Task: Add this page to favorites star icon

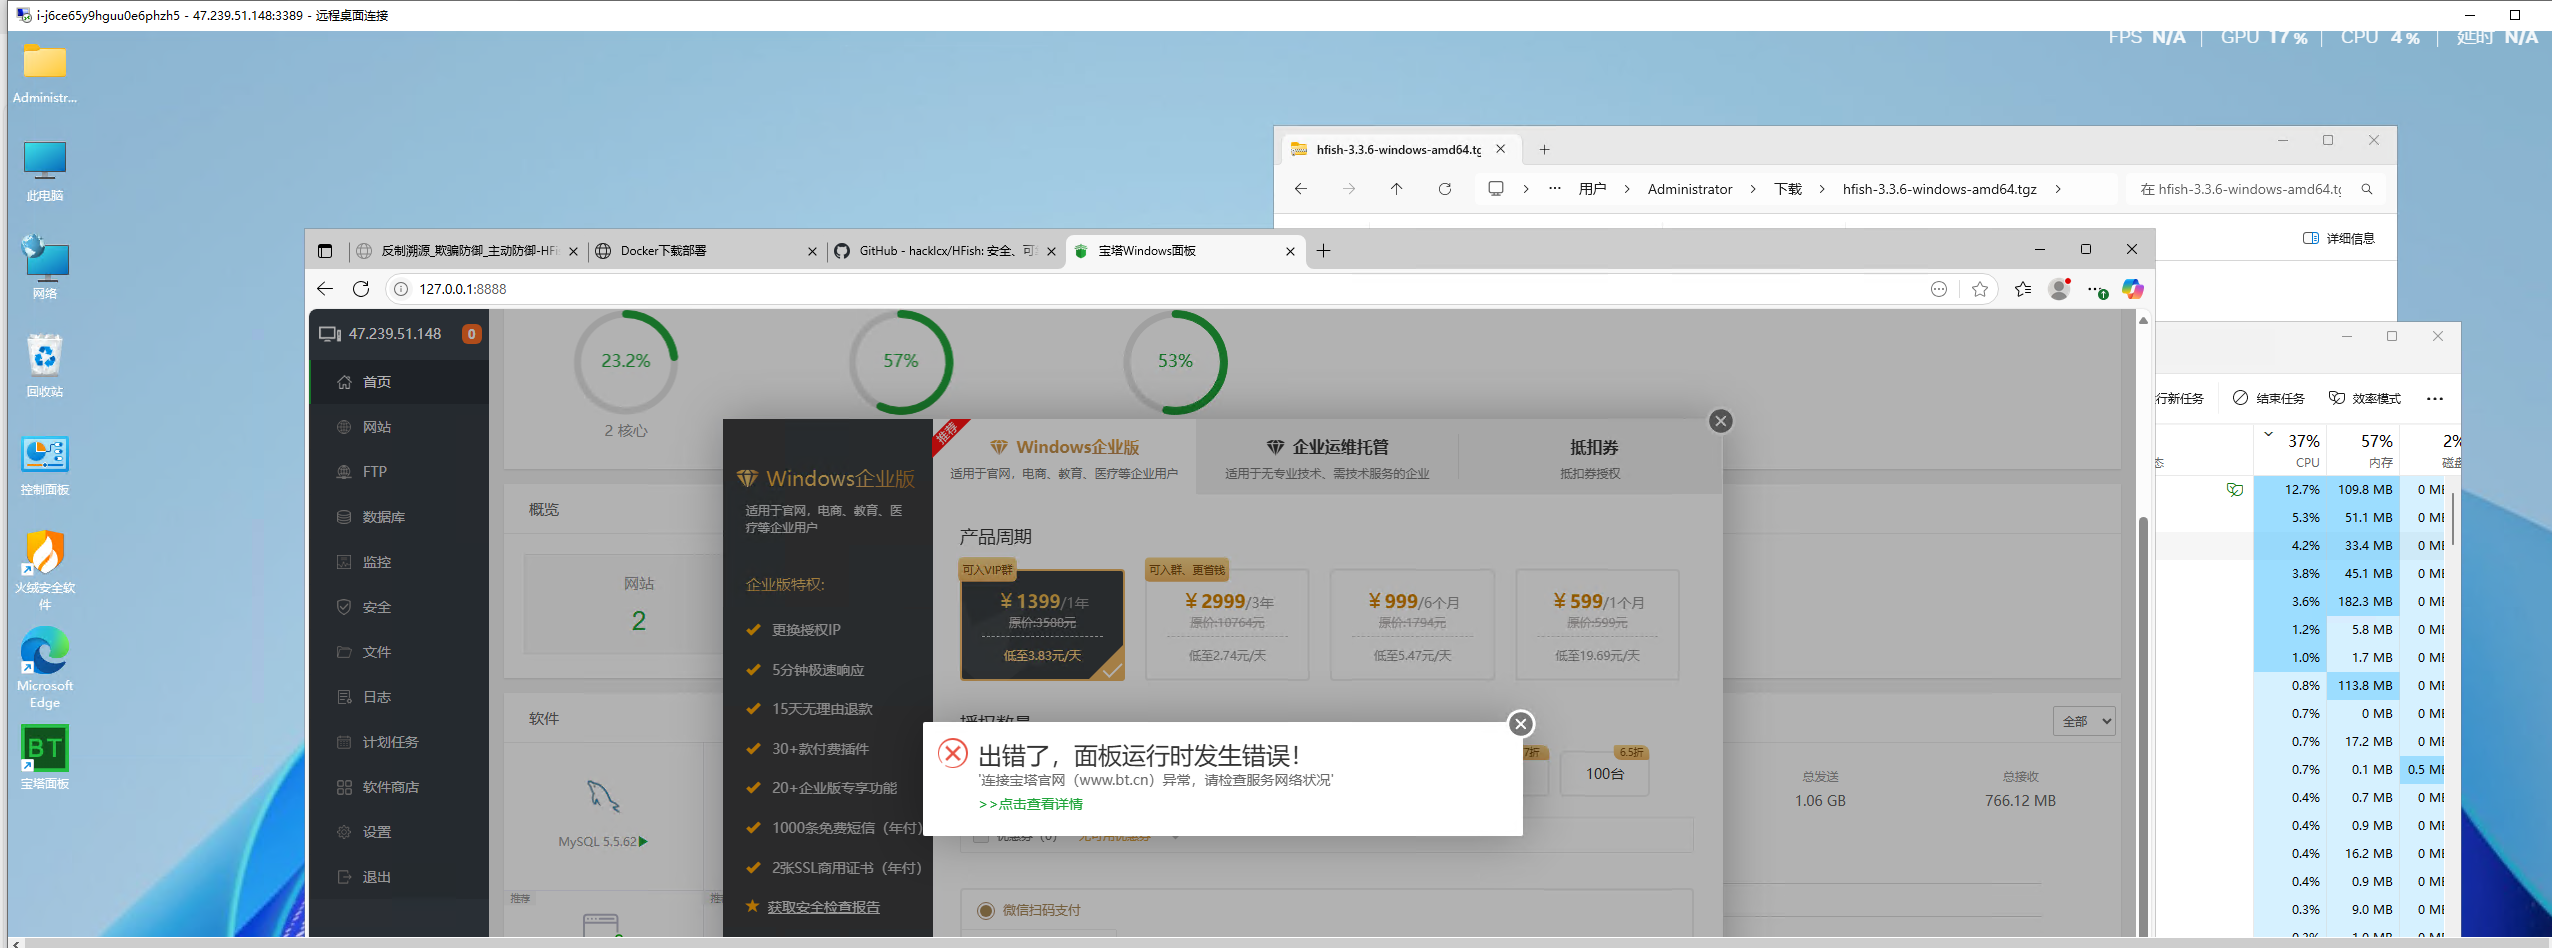Action: tap(1979, 289)
